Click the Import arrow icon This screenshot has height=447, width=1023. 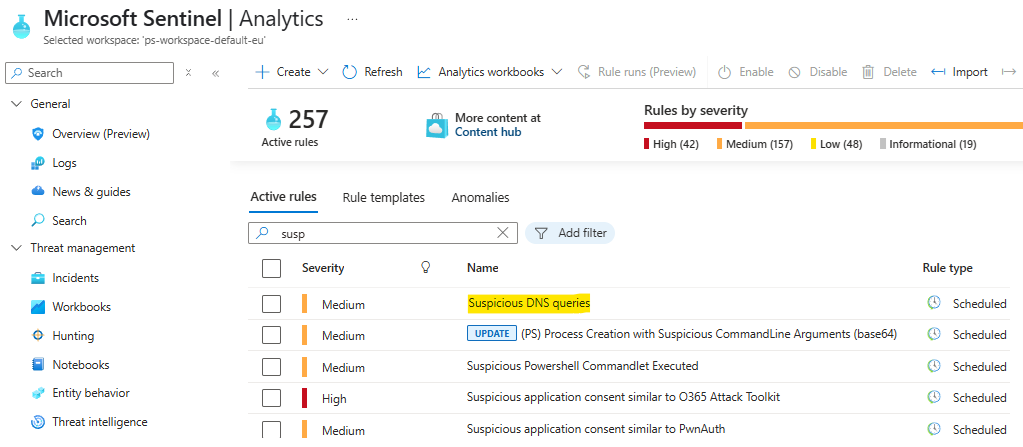tap(938, 72)
